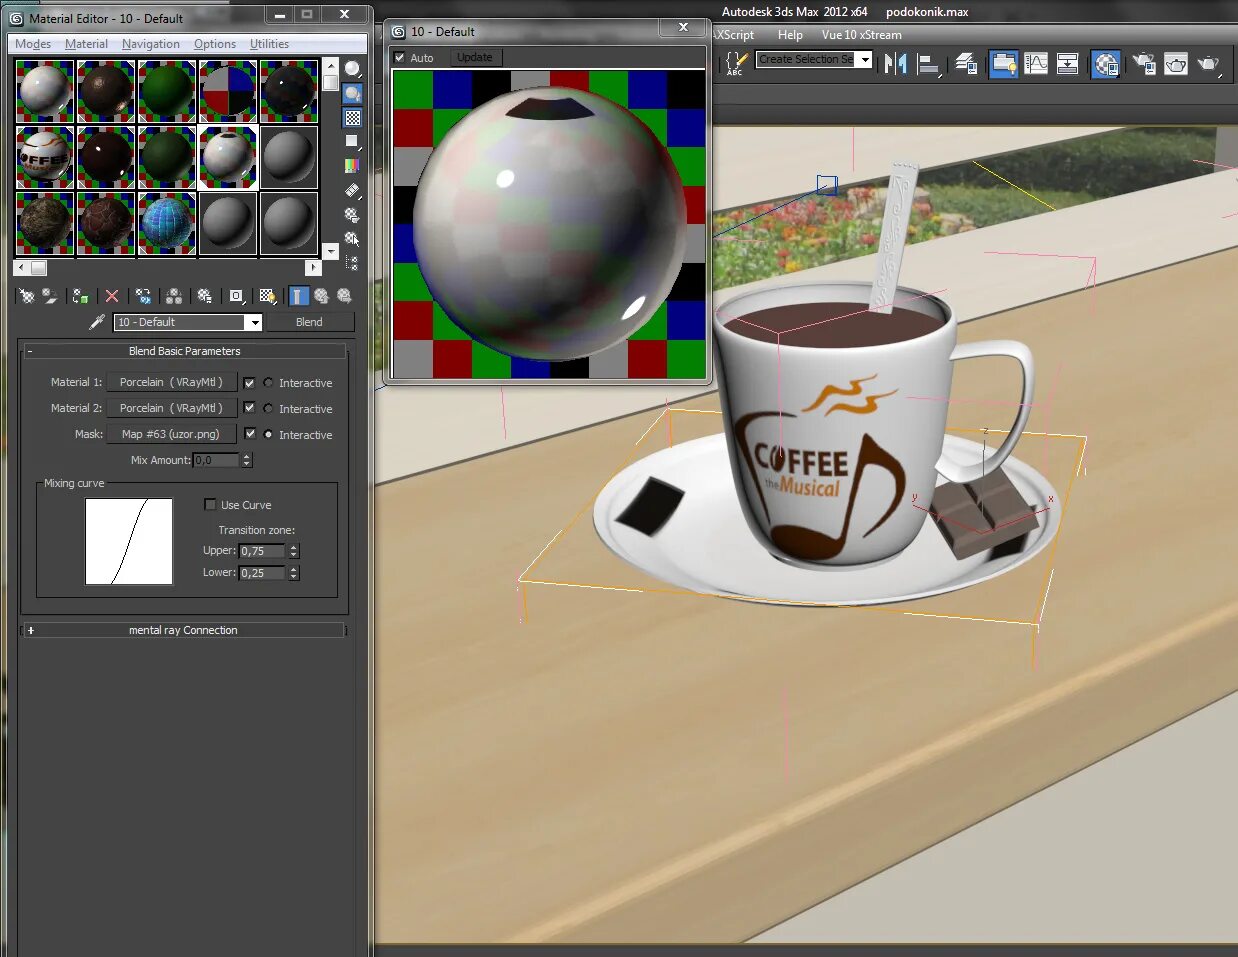Viewport: 1238px width, 957px height.
Task: Open the Manage Layers icon
Action: [x=966, y=64]
